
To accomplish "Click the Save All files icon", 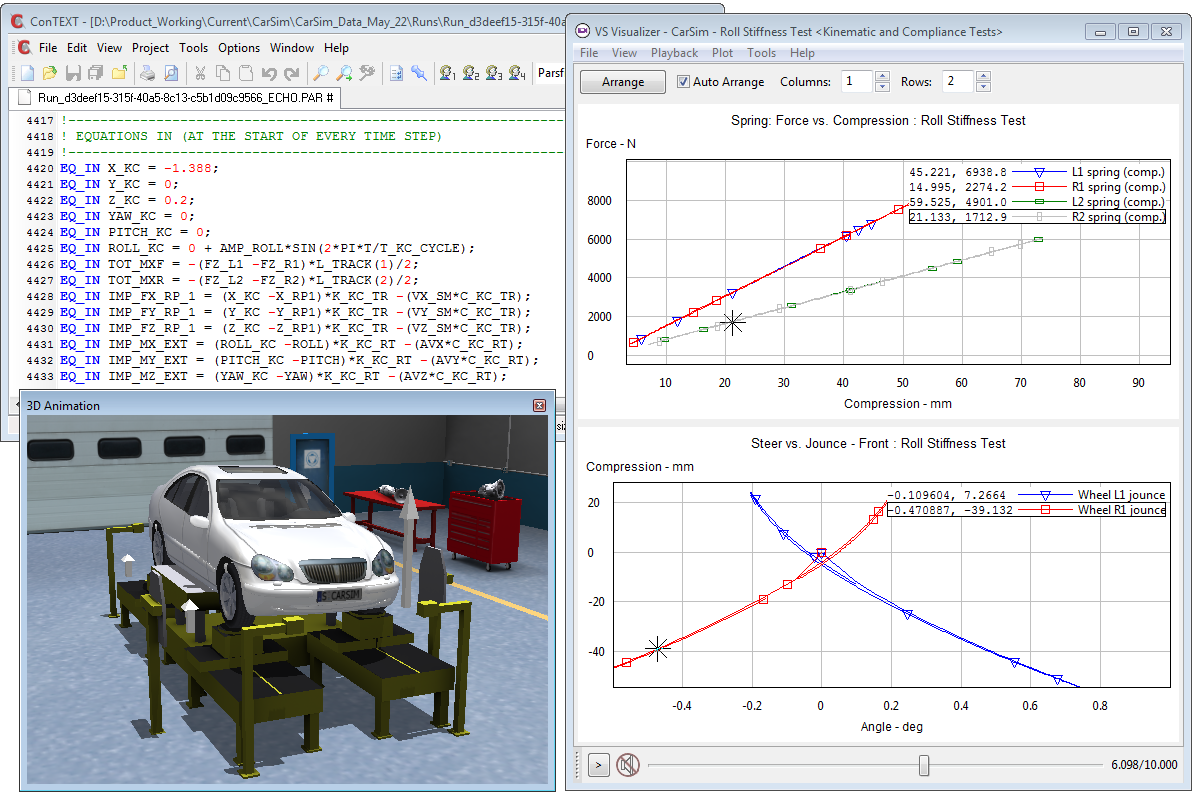I will 96,73.
